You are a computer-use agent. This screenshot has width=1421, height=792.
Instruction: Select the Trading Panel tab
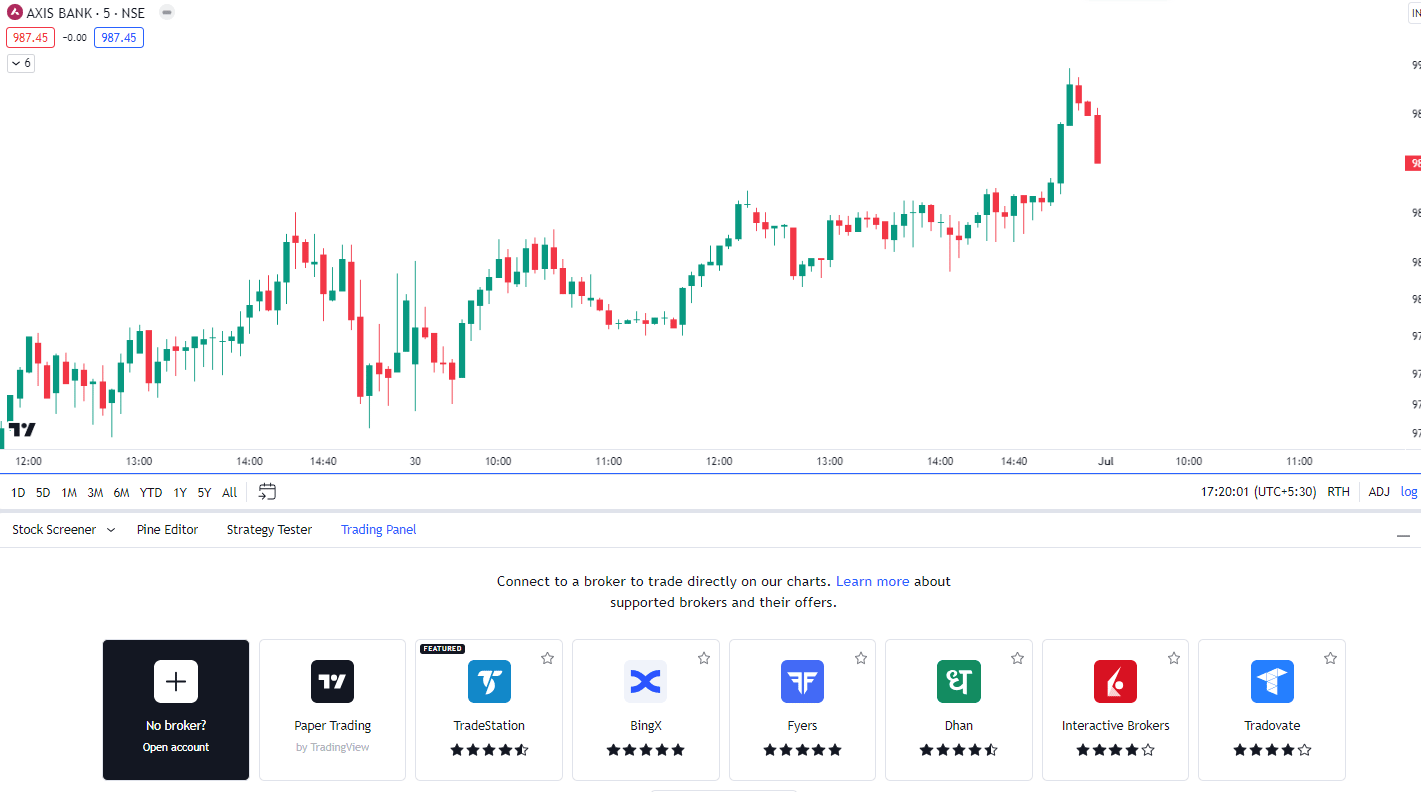(378, 530)
